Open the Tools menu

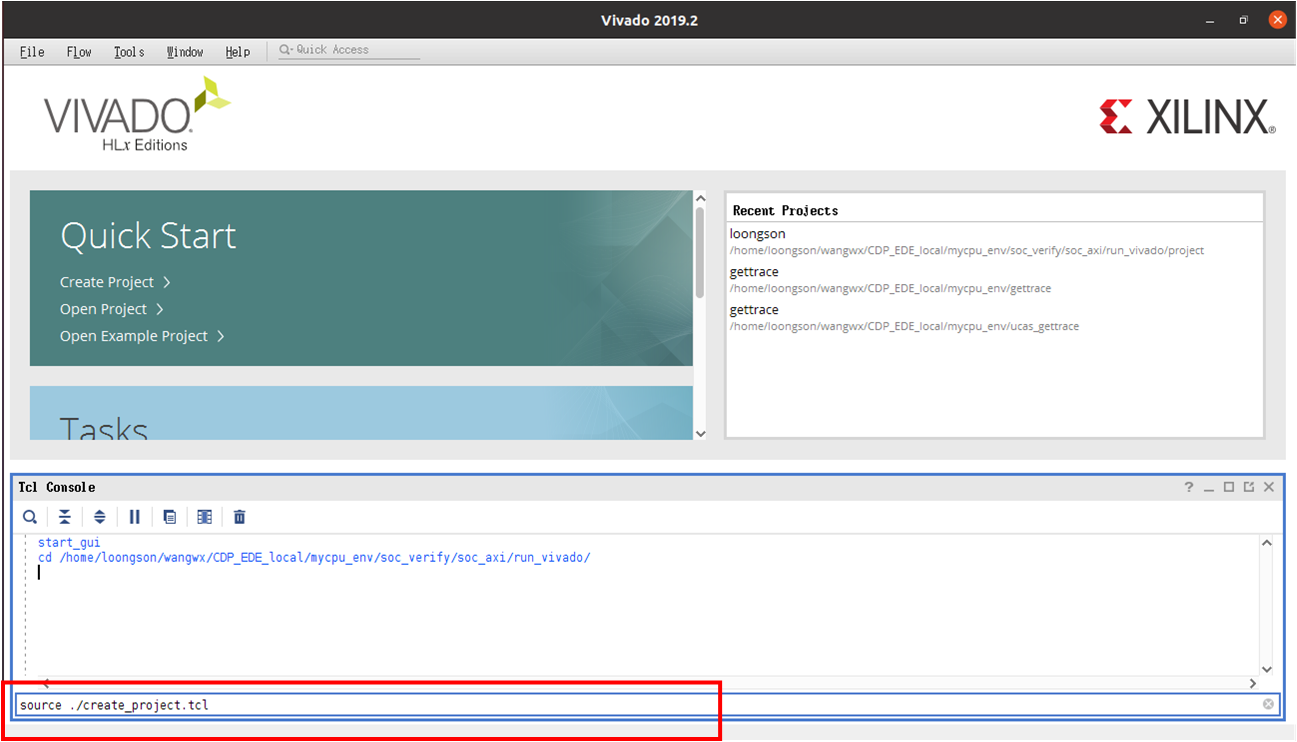129,52
